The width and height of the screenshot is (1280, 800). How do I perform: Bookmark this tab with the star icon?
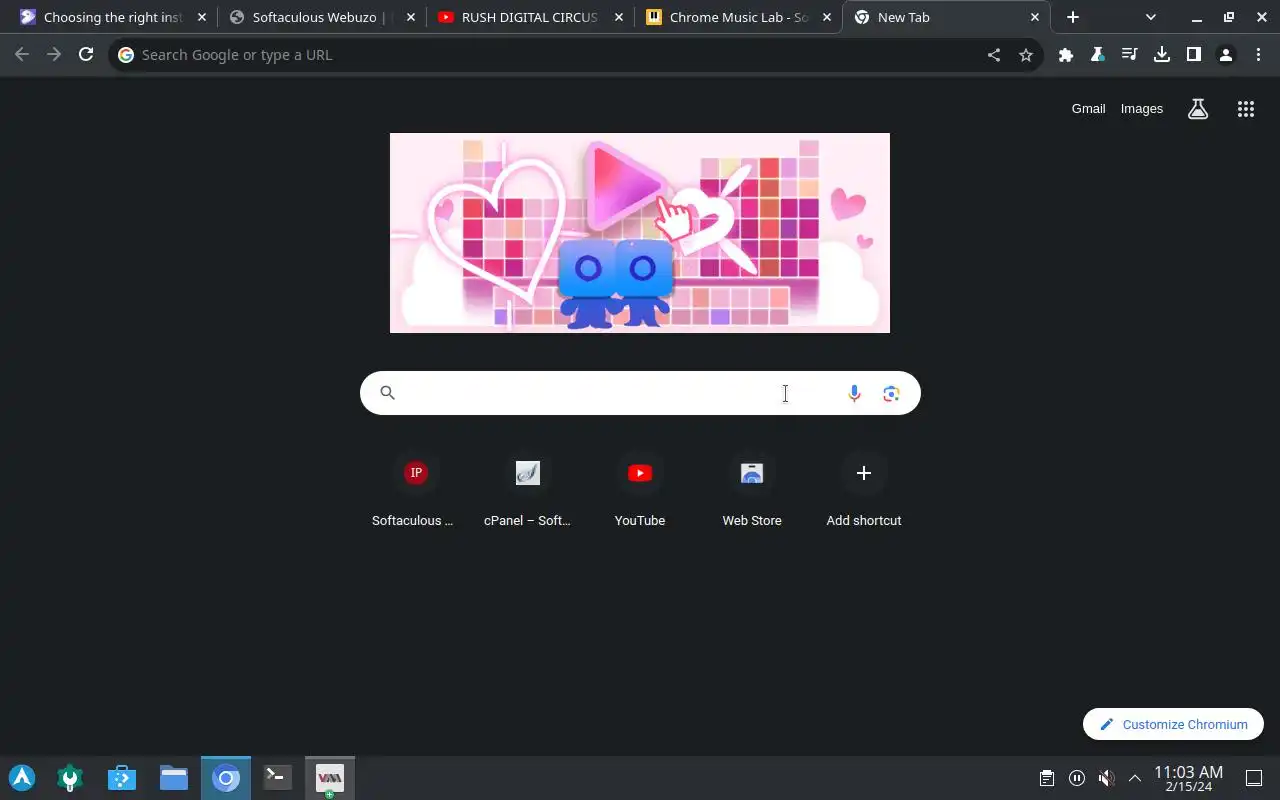[x=1026, y=55]
